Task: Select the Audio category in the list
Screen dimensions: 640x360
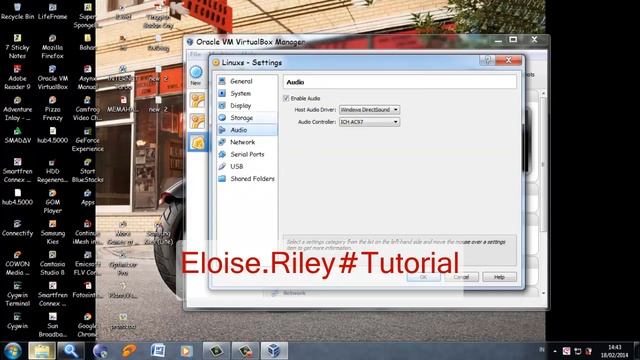Action: coord(247,130)
